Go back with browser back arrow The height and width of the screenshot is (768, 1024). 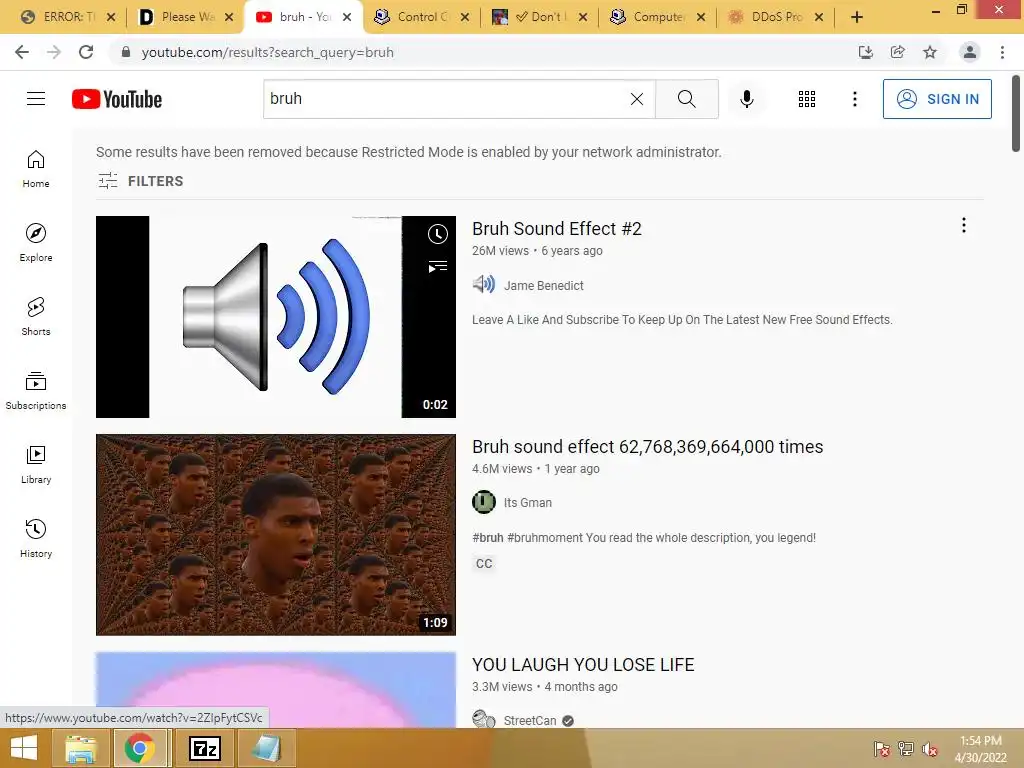tap(22, 52)
